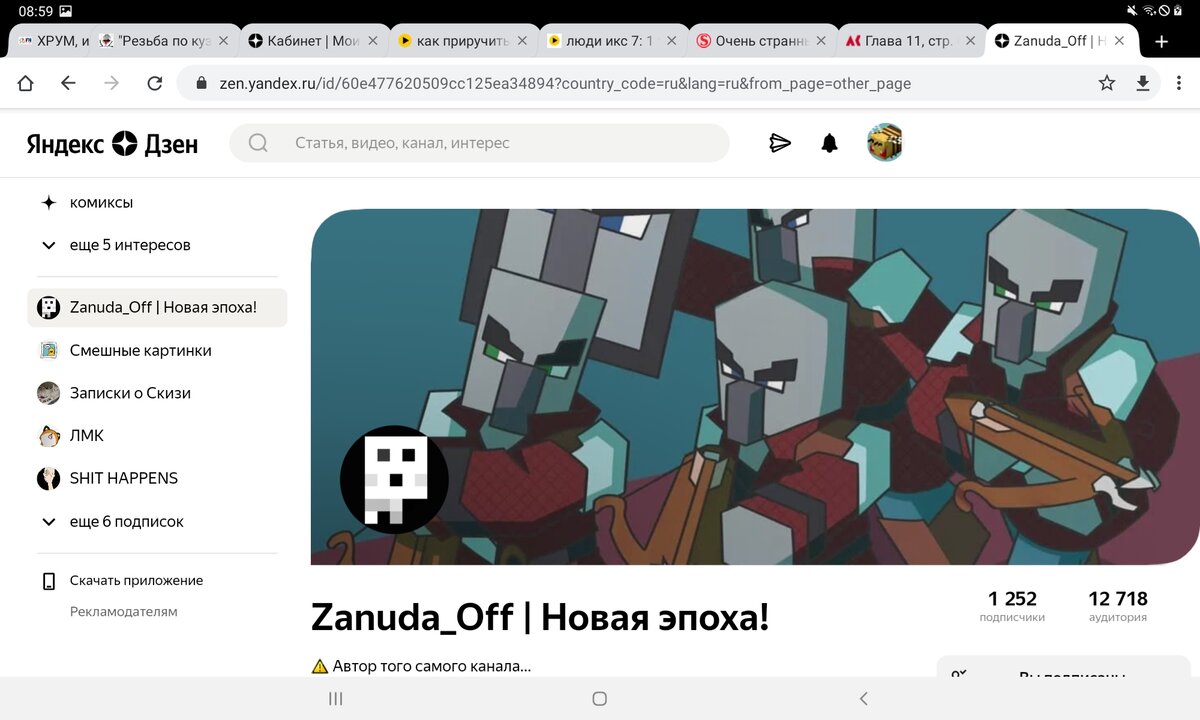Click the SHIT HAPPENS channel avatar
This screenshot has width=1200, height=720.
(x=48, y=478)
